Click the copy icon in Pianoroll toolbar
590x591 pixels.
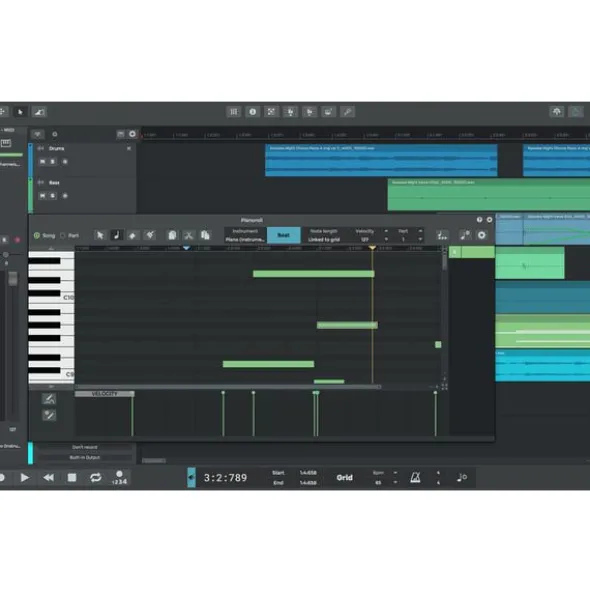tap(205, 235)
